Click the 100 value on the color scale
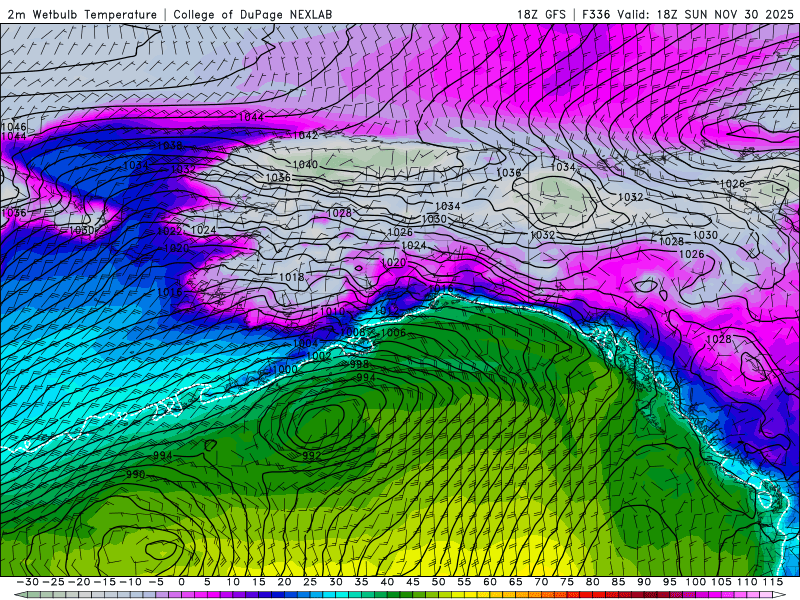The image size is (800, 600). click(696, 582)
